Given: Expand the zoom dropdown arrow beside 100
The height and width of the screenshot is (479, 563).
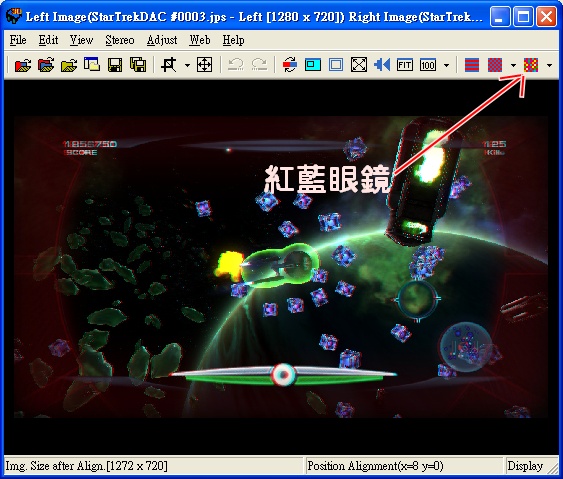Looking at the screenshot, I should [x=446, y=65].
